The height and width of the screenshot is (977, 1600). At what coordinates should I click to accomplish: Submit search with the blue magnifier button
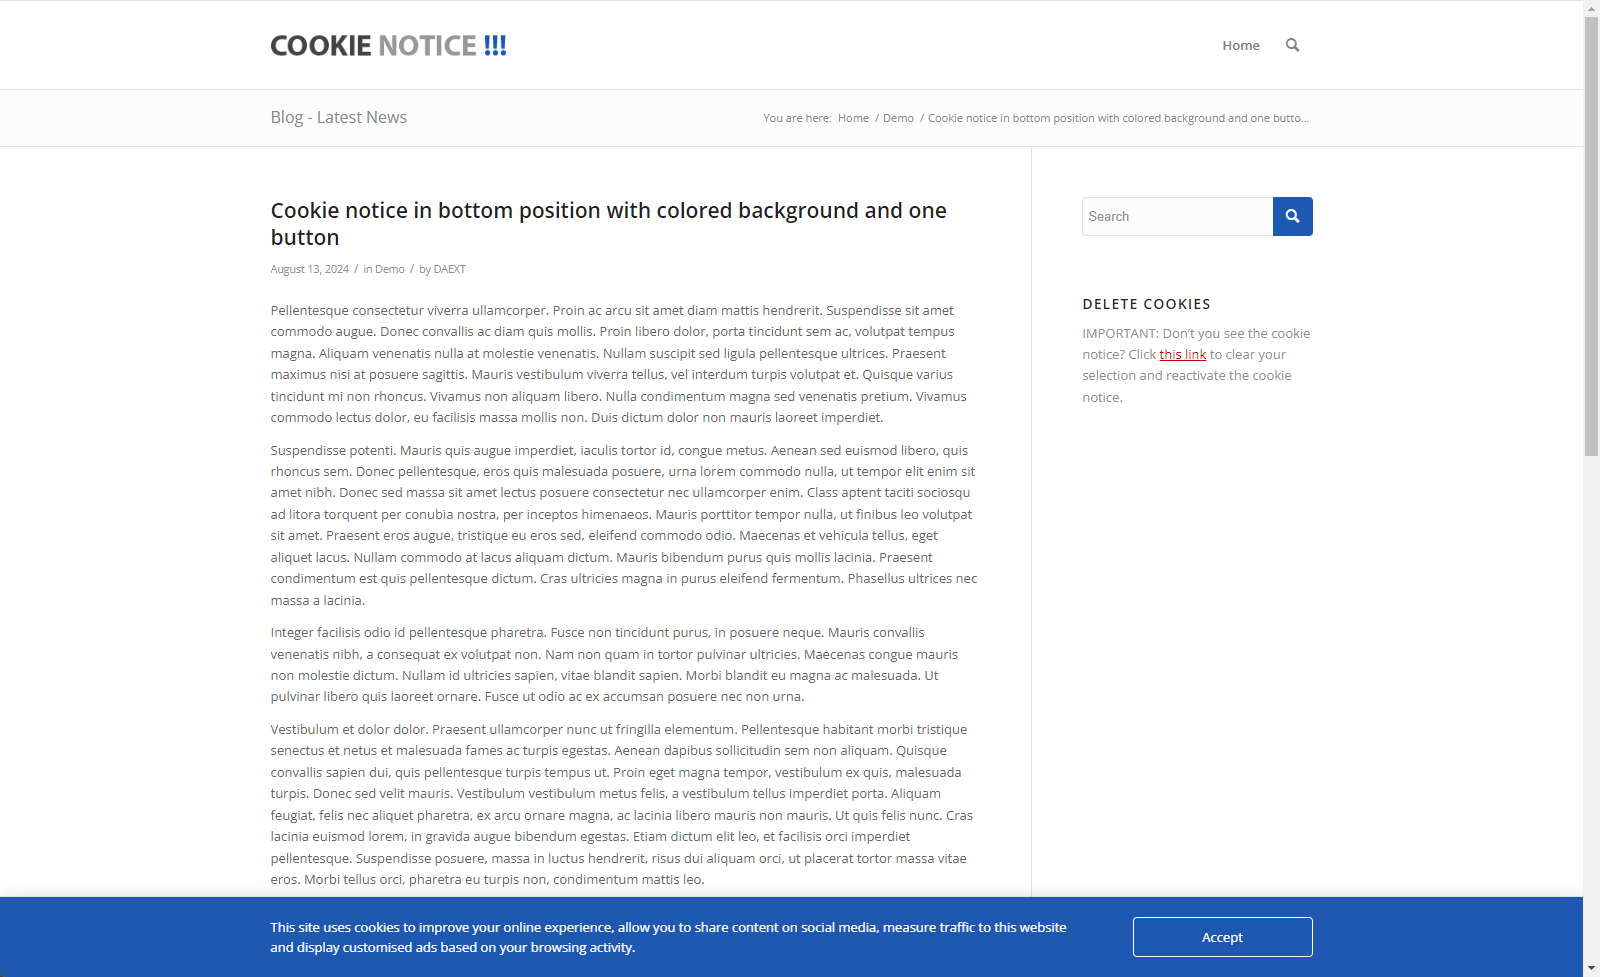[x=1292, y=216]
